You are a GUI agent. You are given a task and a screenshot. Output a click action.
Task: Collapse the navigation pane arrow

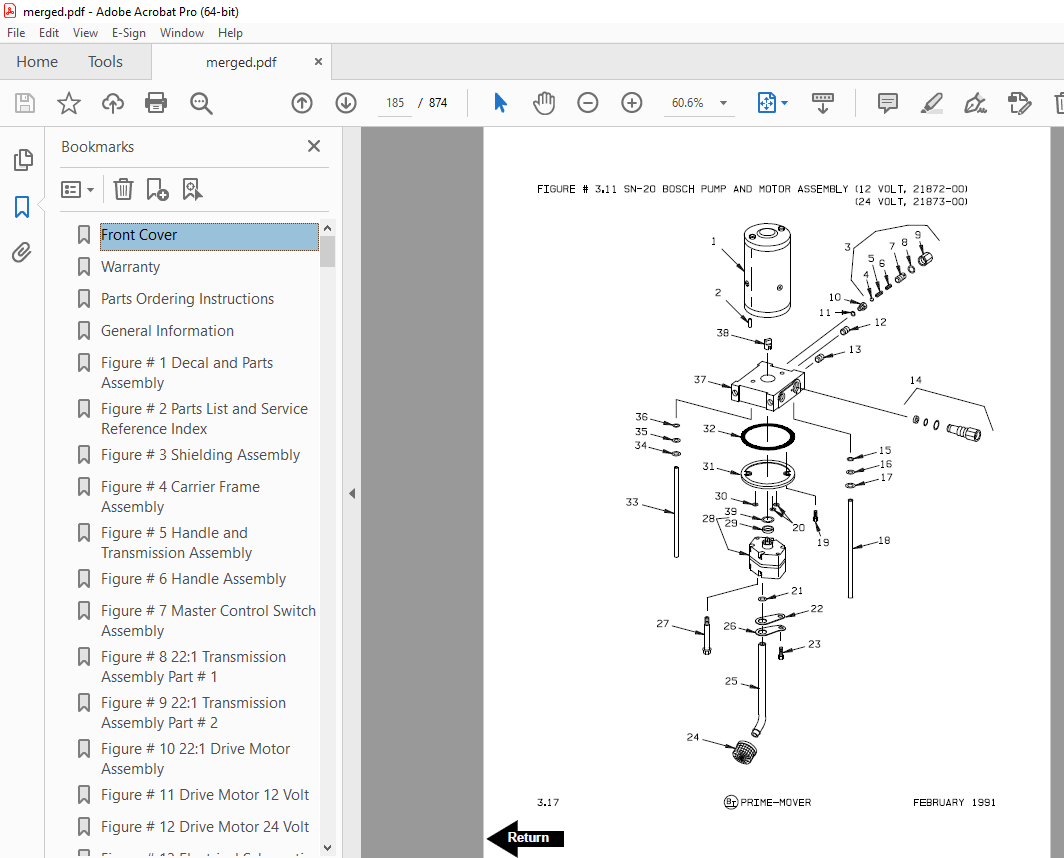point(352,493)
